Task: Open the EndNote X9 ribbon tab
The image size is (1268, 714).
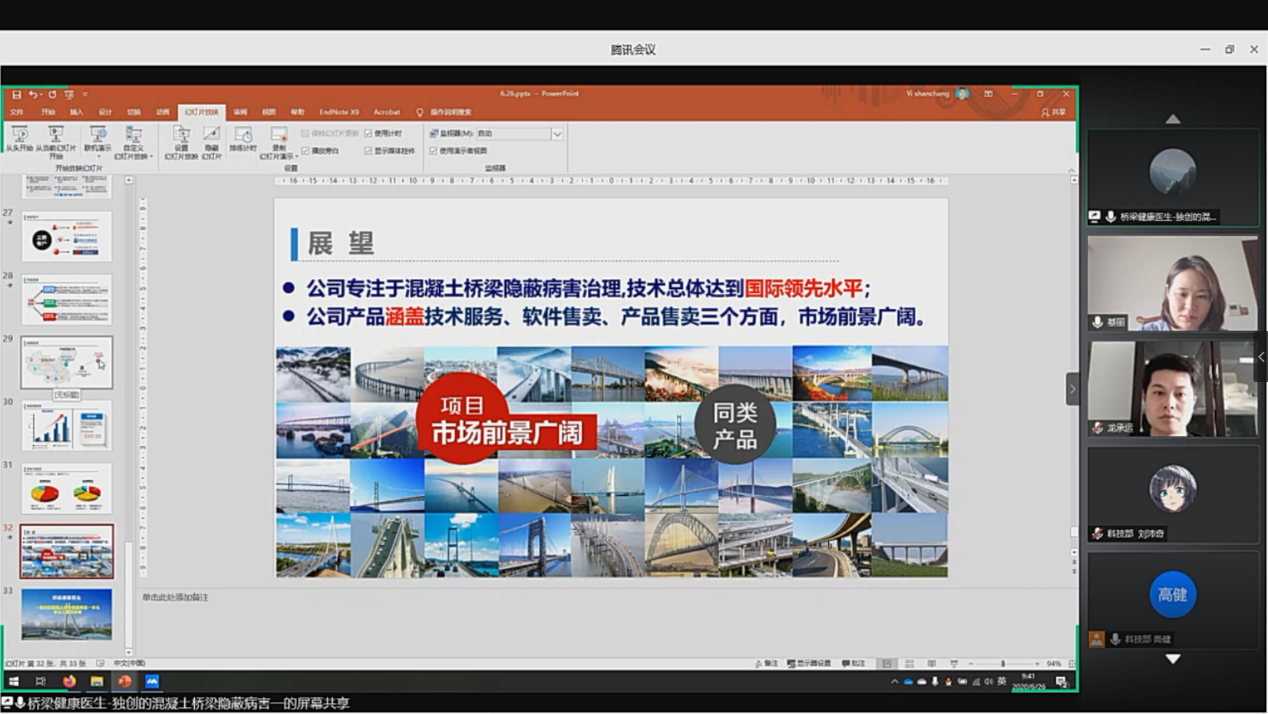Action: [x=339, y=112]
